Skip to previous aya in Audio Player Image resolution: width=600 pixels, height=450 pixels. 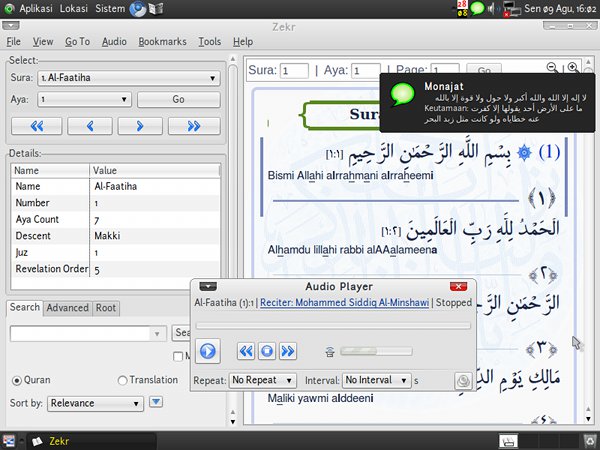[x=246, y=351]
